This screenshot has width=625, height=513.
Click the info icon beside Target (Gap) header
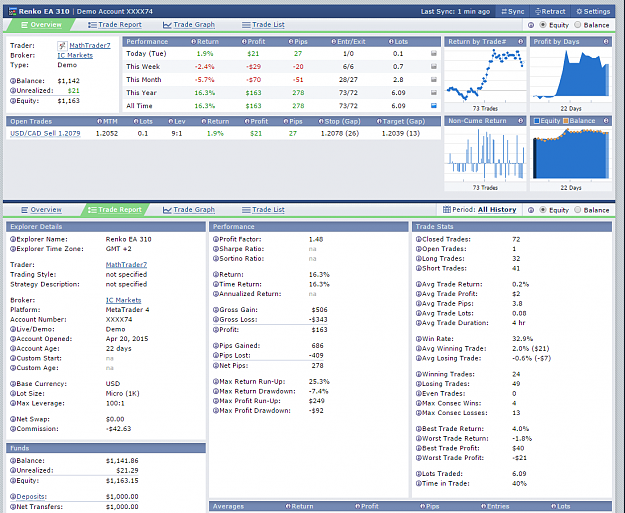pos(379,121)
